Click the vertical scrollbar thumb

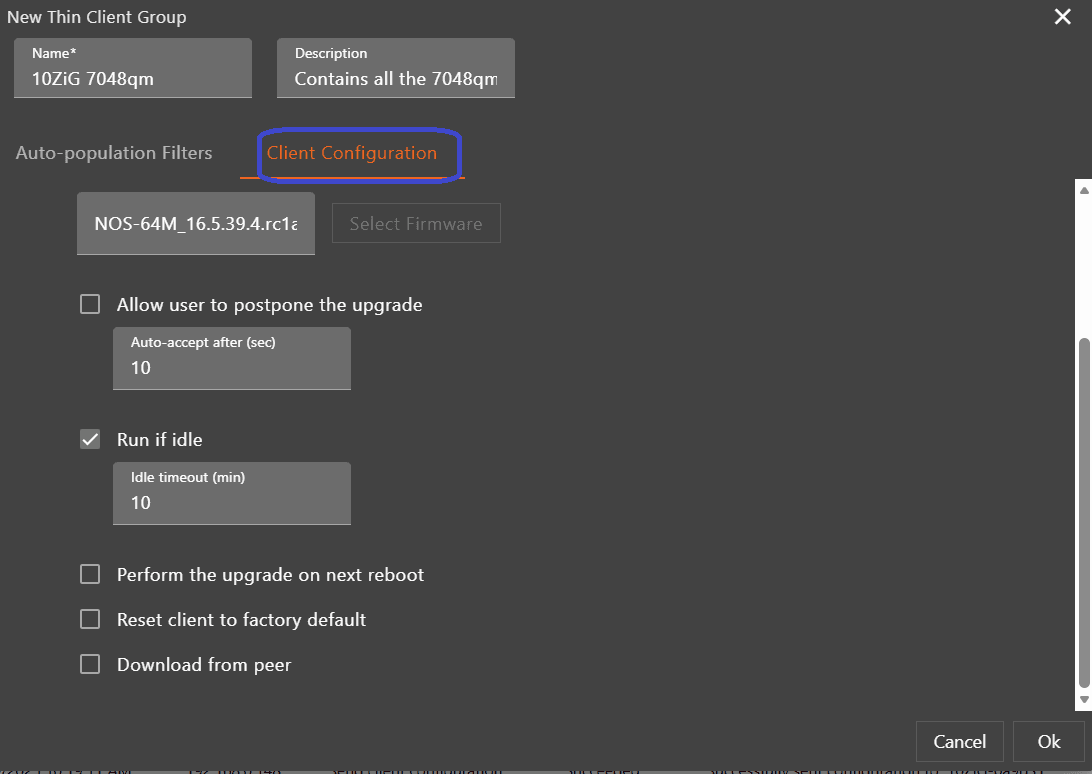[x=1082, y=510]
